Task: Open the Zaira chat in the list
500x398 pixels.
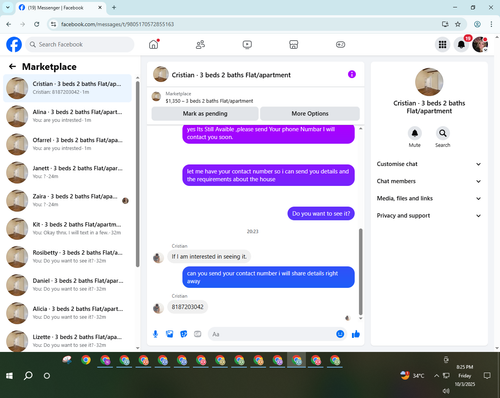Action: pos(67,200)
